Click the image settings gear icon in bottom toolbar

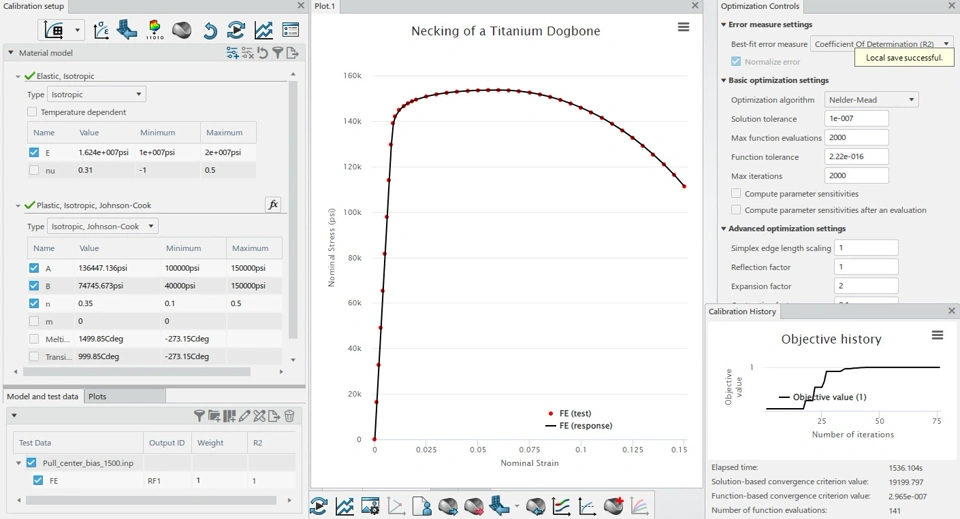[x=370, y=506]
